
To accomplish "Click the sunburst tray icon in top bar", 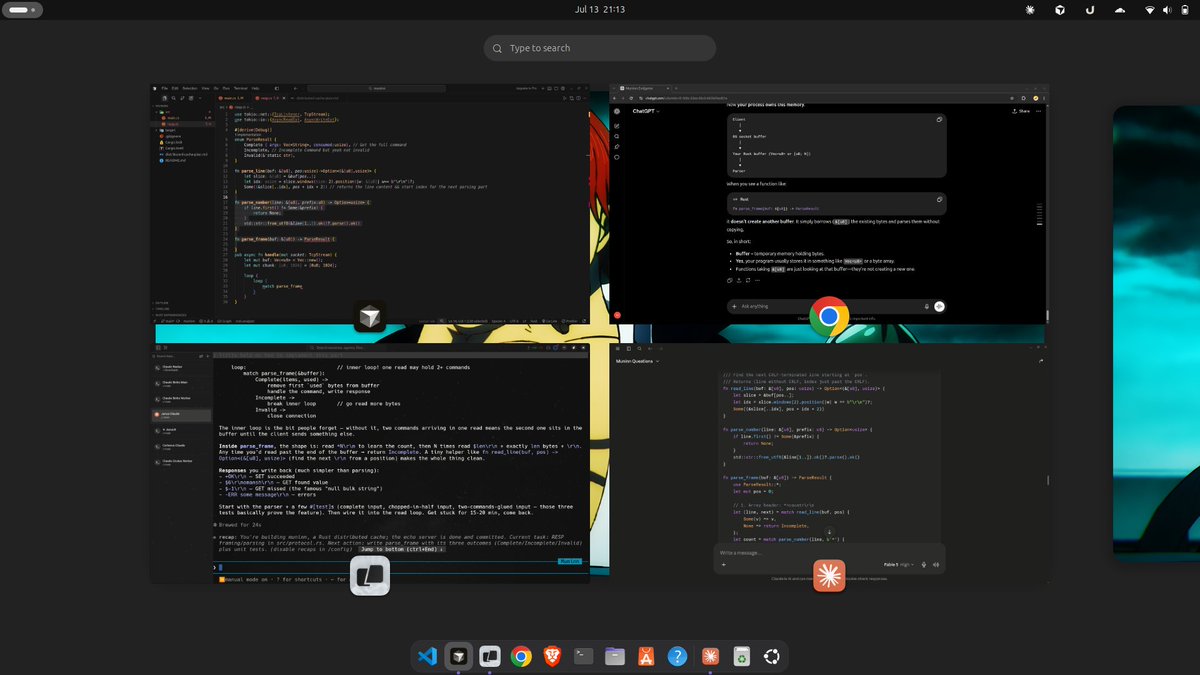I will (1031, 9).
